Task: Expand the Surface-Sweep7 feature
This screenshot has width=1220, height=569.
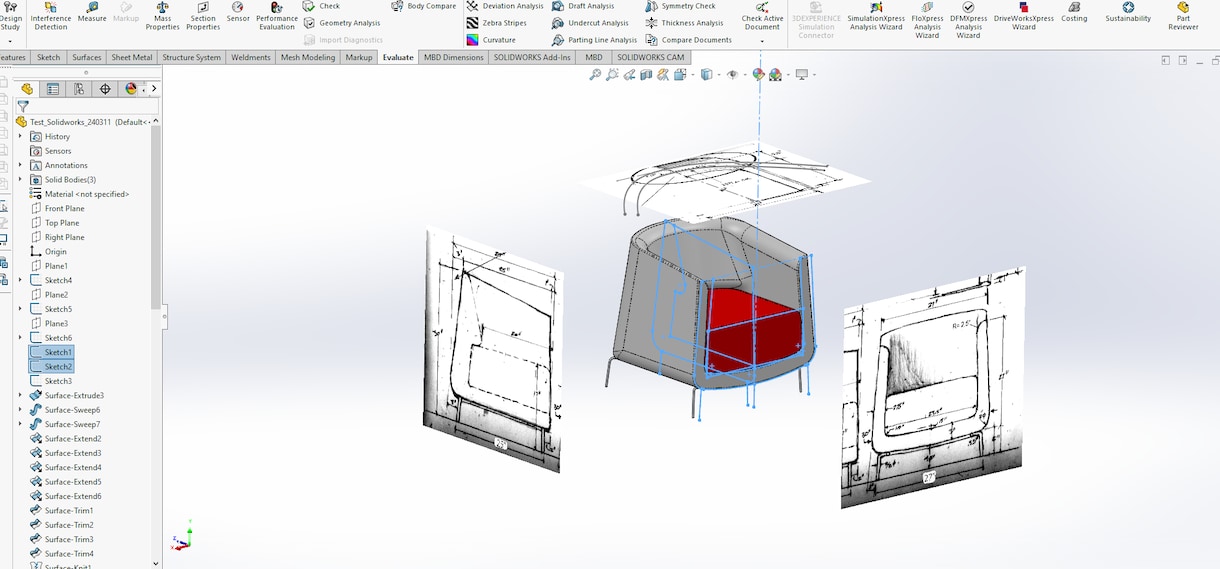Action: (x=20, y=424)
